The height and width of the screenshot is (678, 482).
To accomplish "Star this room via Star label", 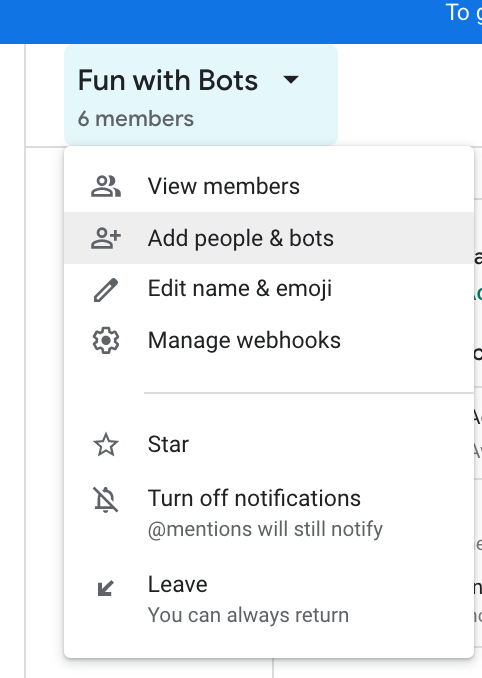I will click(x=168, y=444).
